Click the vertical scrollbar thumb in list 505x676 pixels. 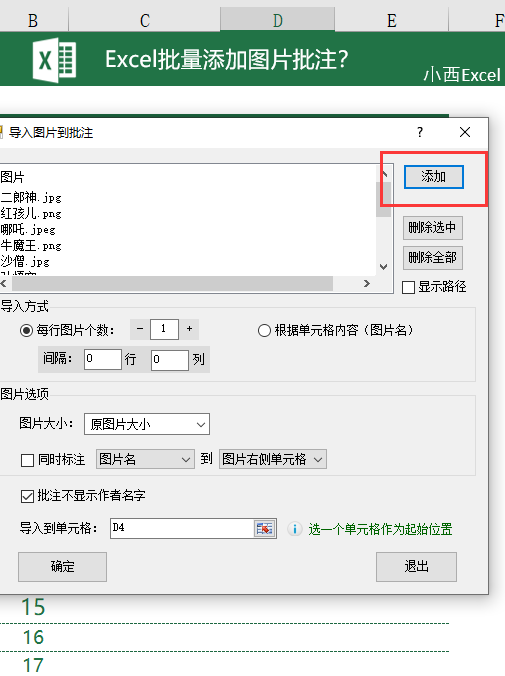(383, 199)
